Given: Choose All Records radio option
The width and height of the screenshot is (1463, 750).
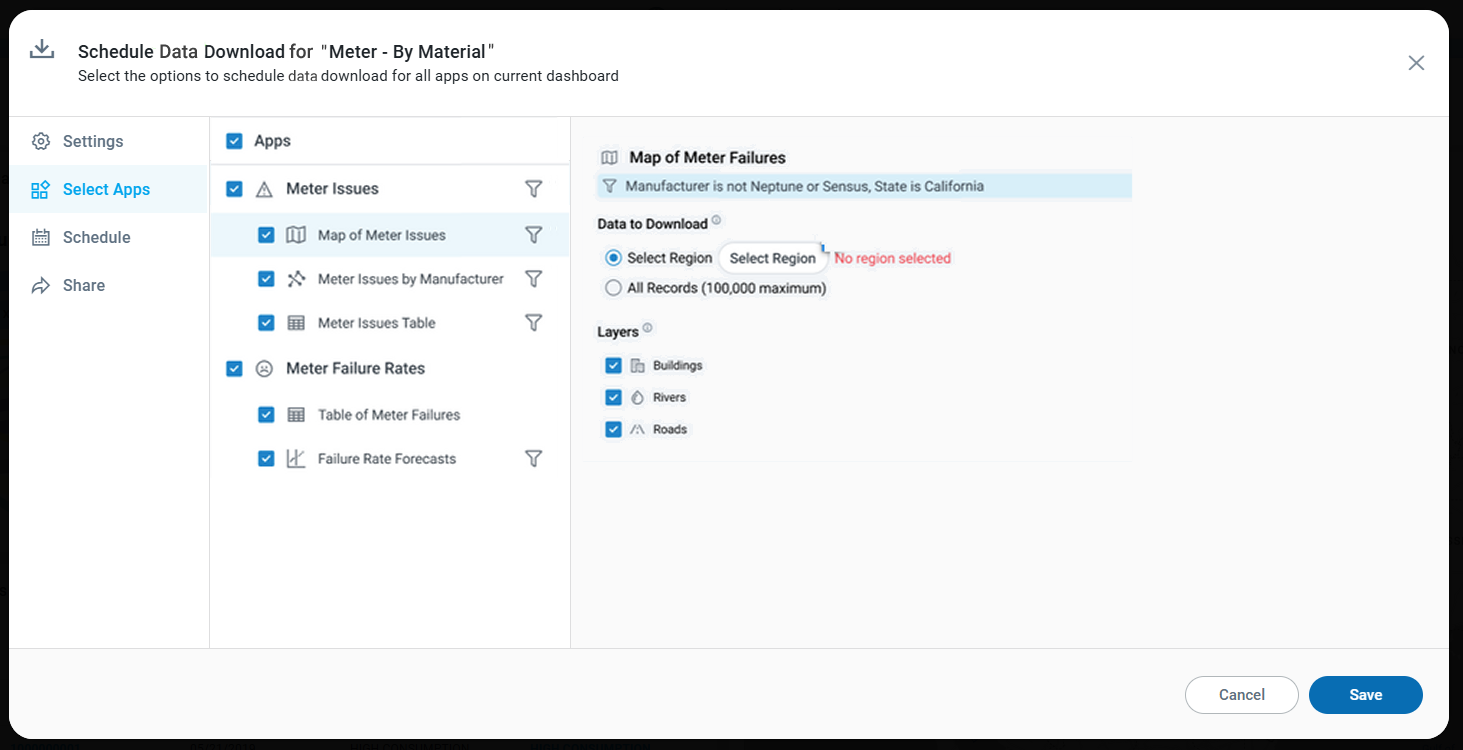Looking at the screenshot, I should click(614, 288).
